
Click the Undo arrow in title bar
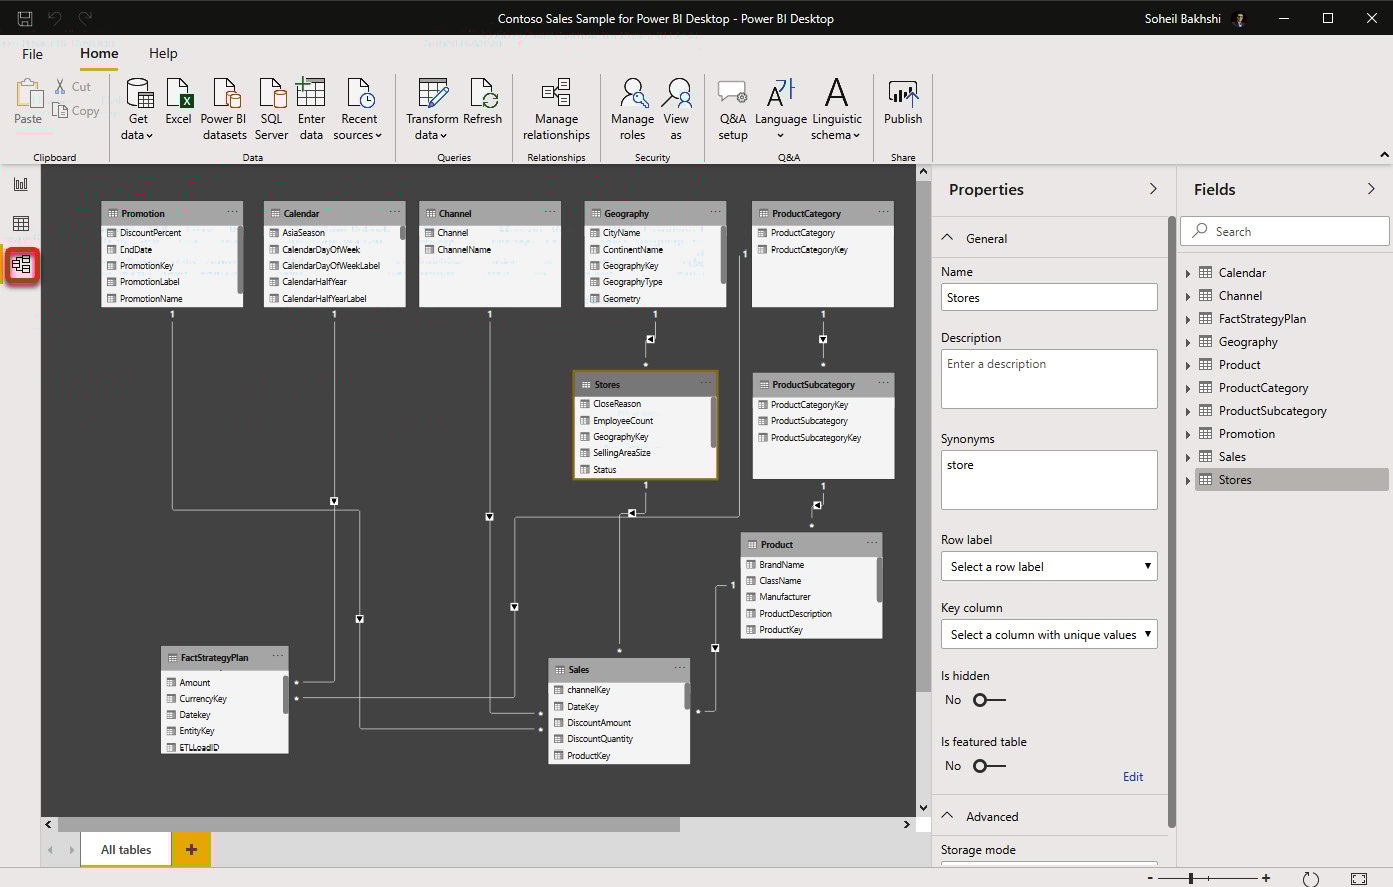[x=55, y=18]
